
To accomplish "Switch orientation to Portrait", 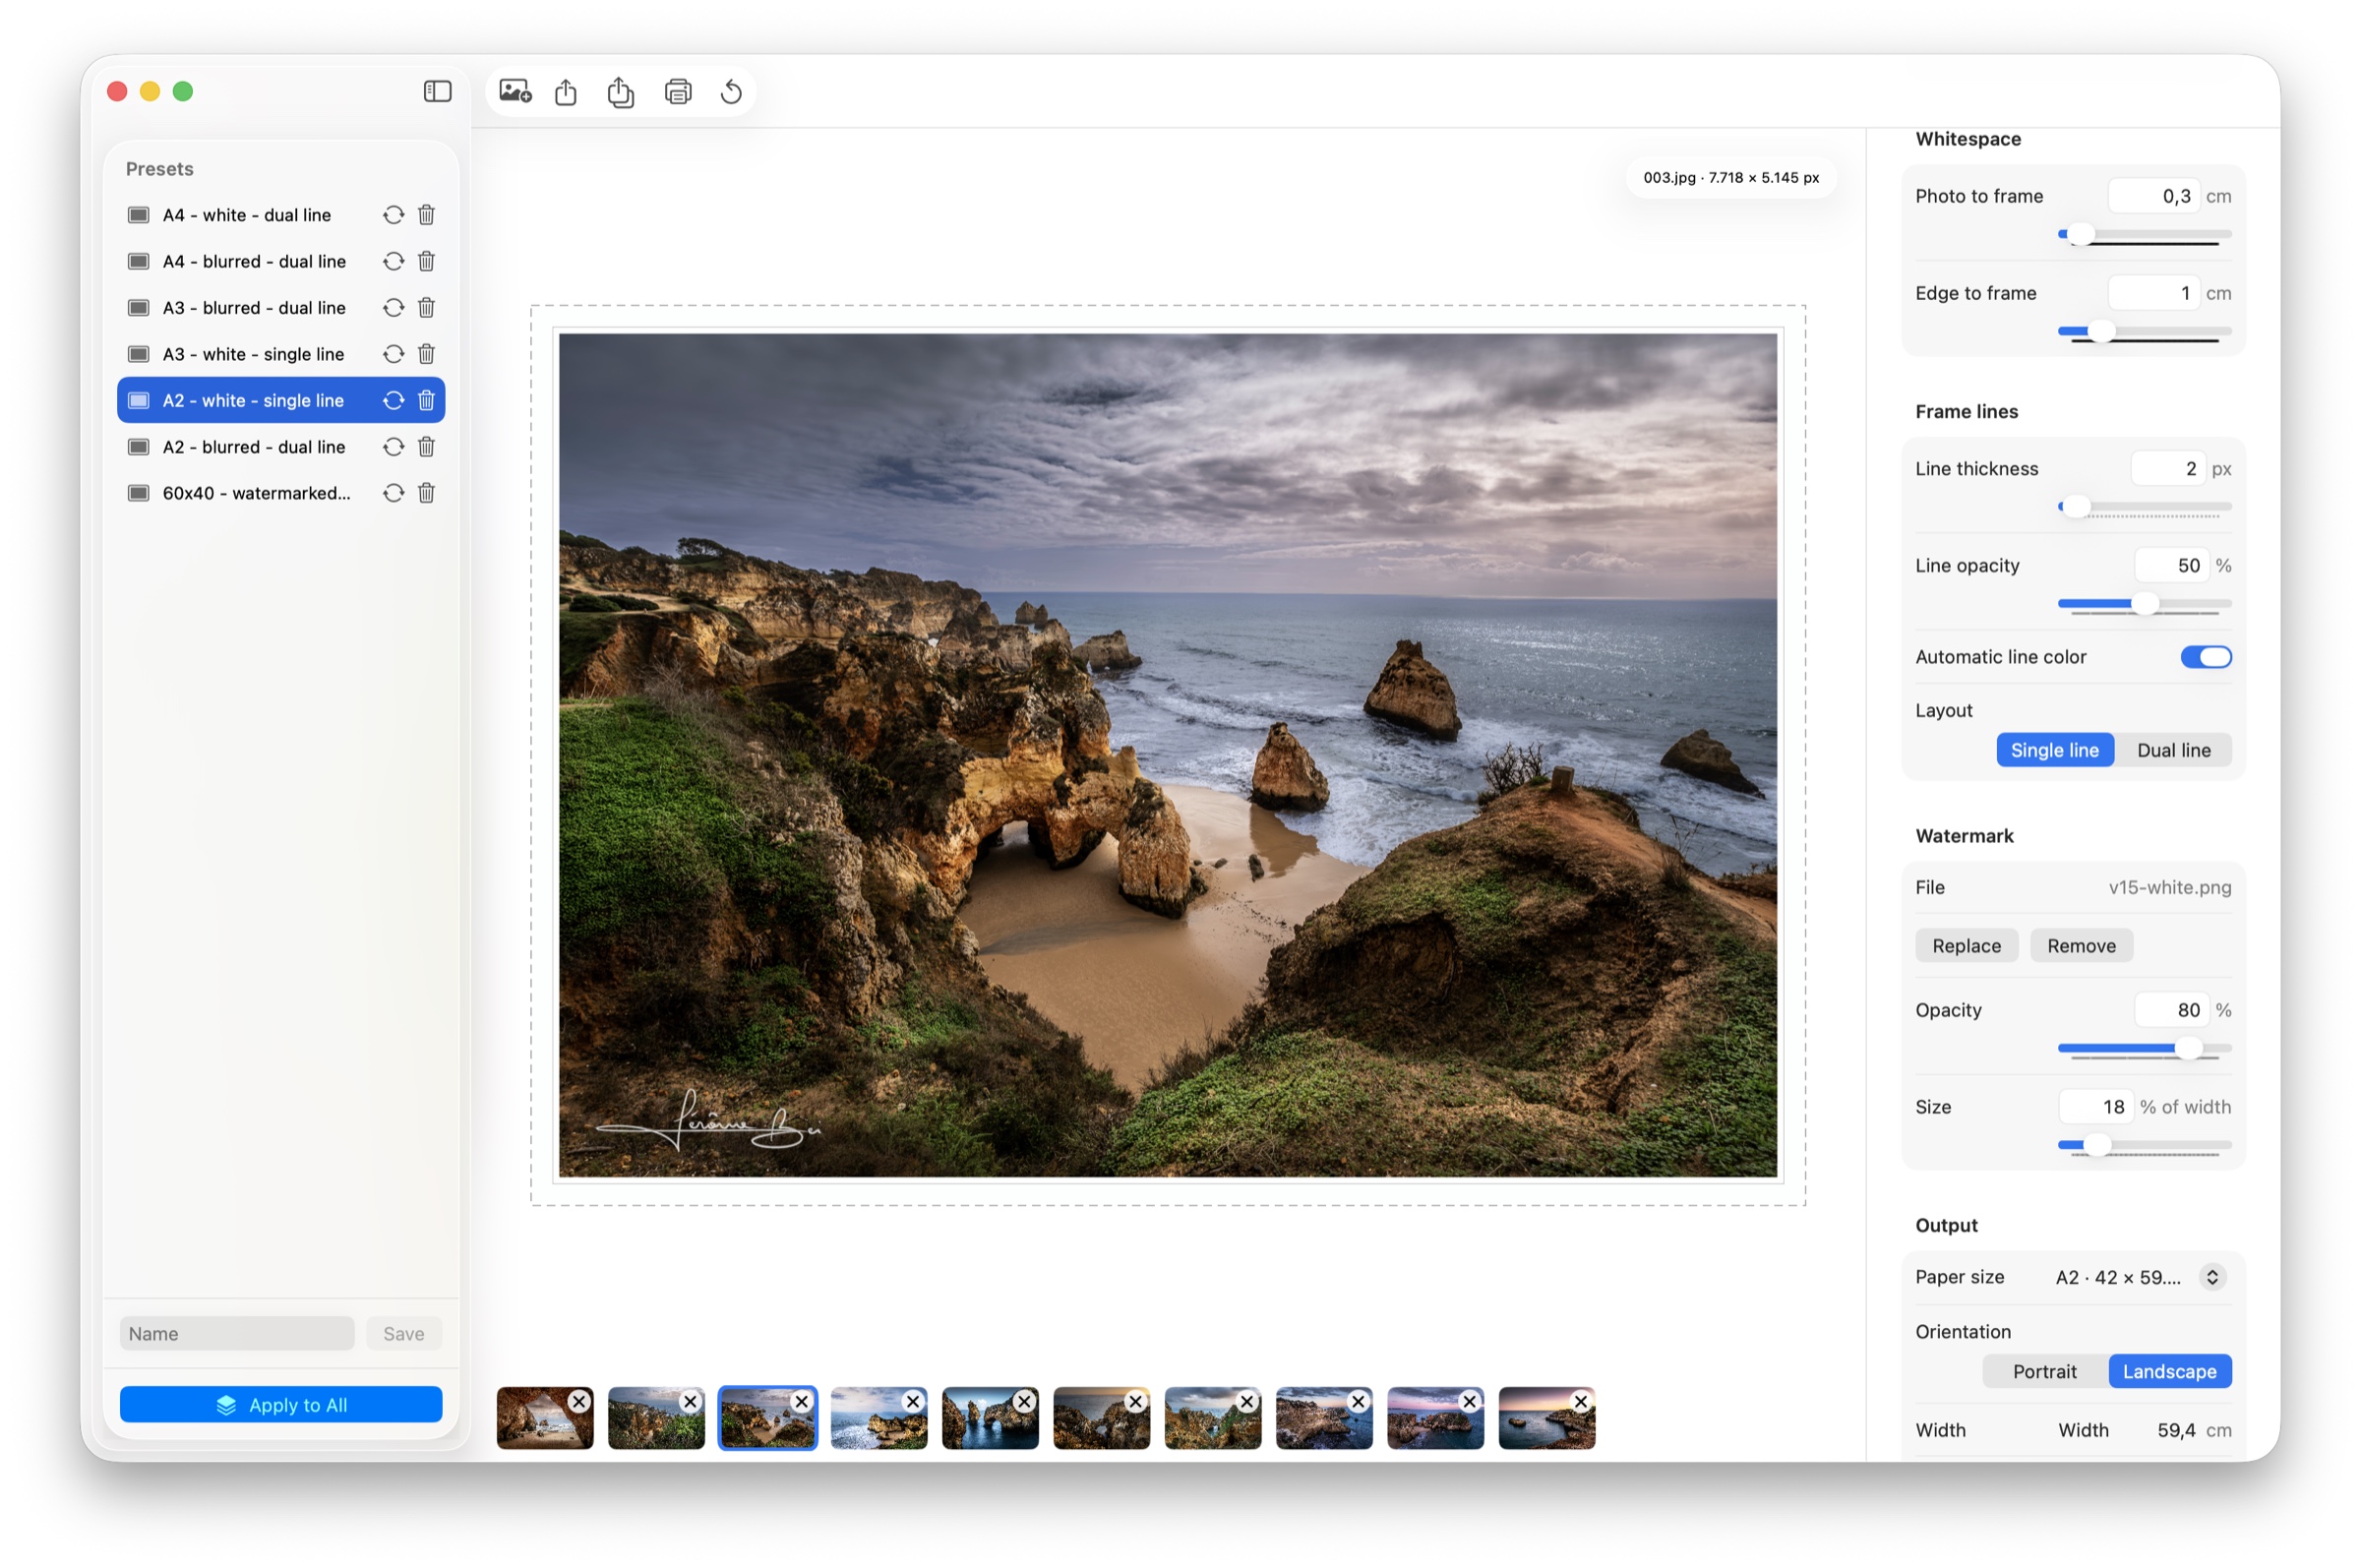I will pos(2044,1372).
